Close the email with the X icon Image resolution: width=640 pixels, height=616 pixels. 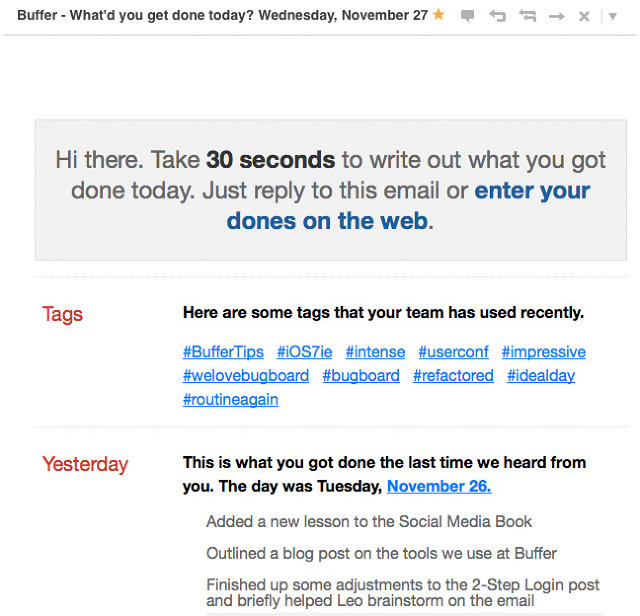click(584, 16)
